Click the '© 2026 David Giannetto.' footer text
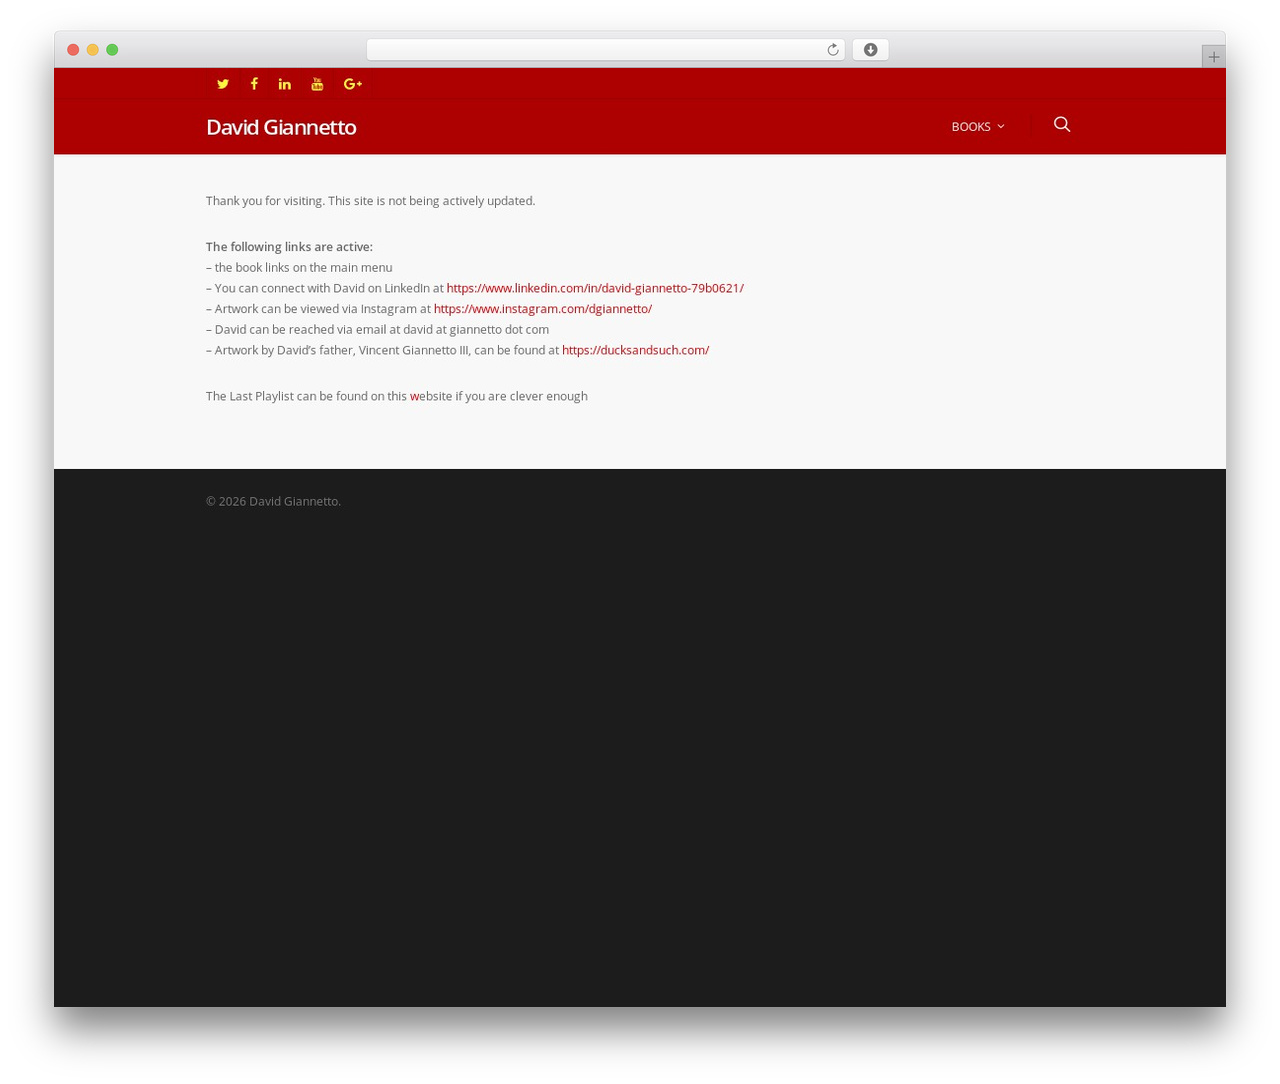This screenshot has width=1280, height=1084. pos(273,501)
